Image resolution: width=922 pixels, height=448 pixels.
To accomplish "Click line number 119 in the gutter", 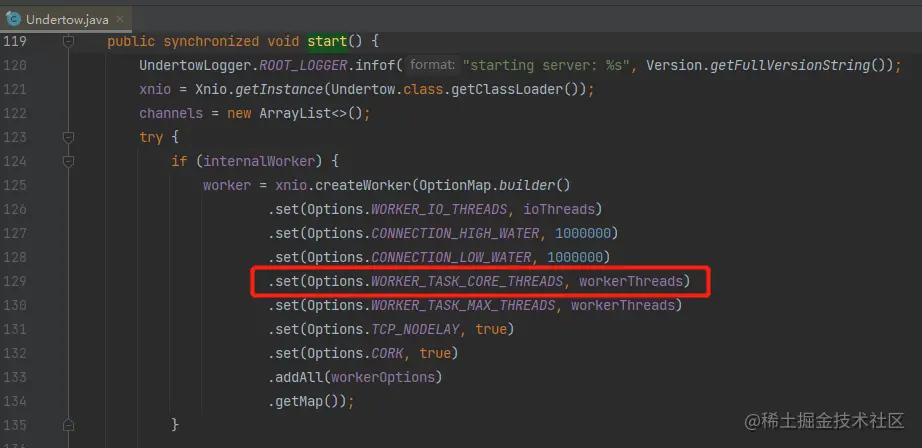I will 14,42.
